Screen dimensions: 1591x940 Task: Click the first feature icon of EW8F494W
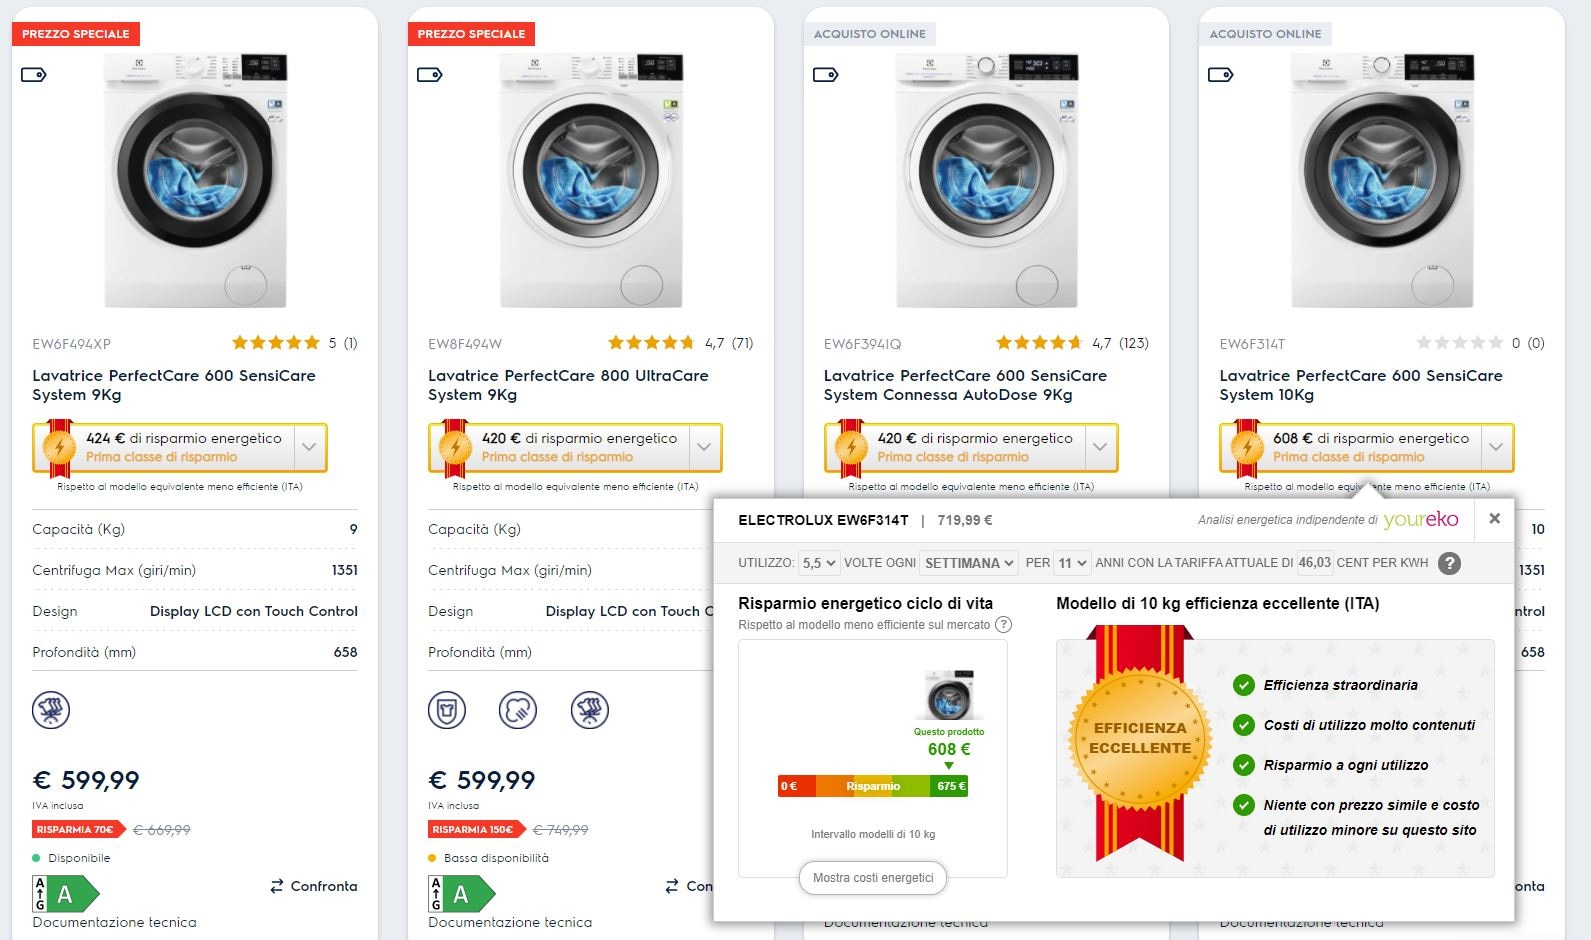pos(447,710)
